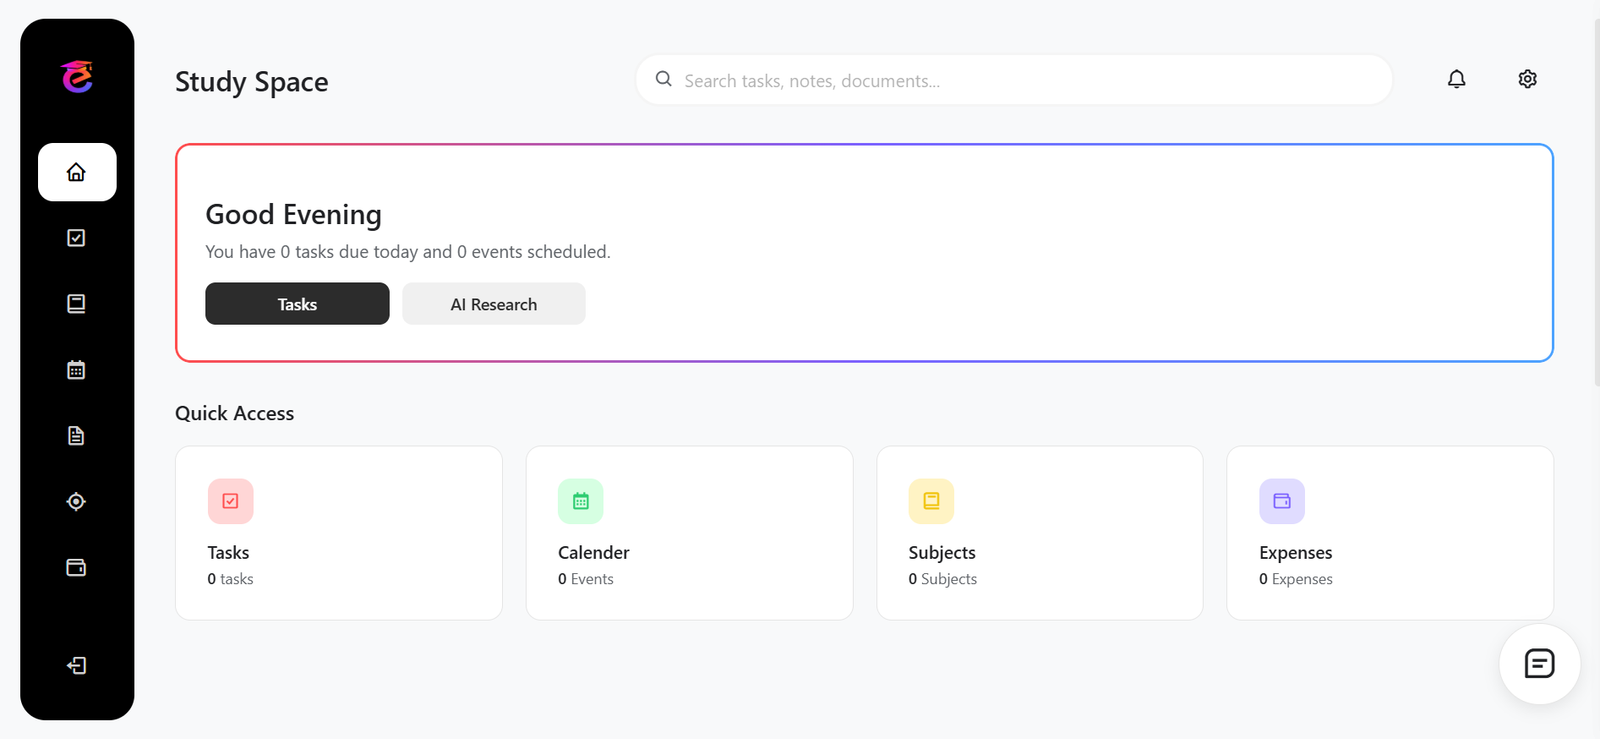This screenshot has width=1600, height=739.
Task: Click the Study Space logo icon
Action: click(x=77, y=77)
